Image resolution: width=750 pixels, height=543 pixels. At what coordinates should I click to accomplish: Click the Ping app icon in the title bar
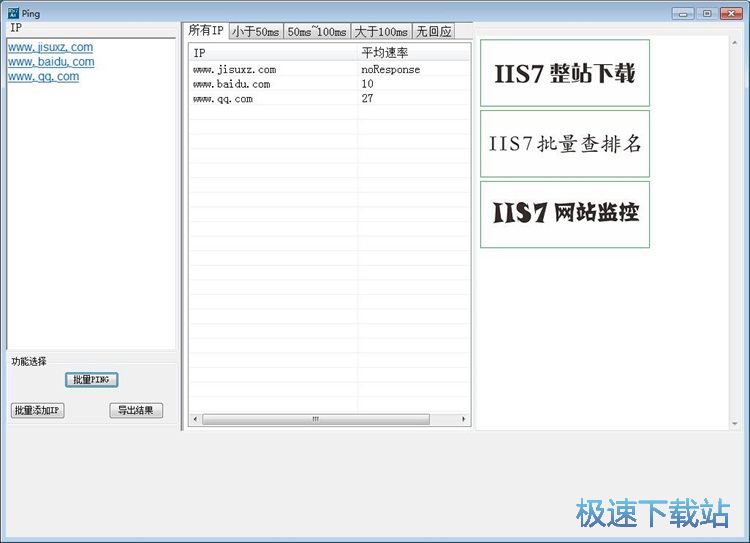click(x=13, y=13)
